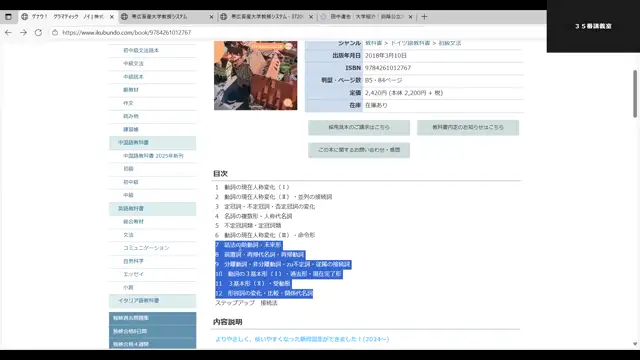Viewport: 640px width, 360px height.
Task: Click contents row 4 名詞の複数形・人称代名詞
Action: tap(253, 216)
